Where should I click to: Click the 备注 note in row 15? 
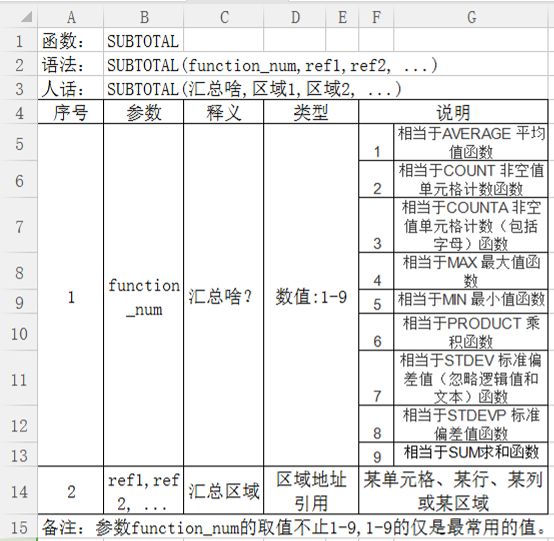click(294, 528)
